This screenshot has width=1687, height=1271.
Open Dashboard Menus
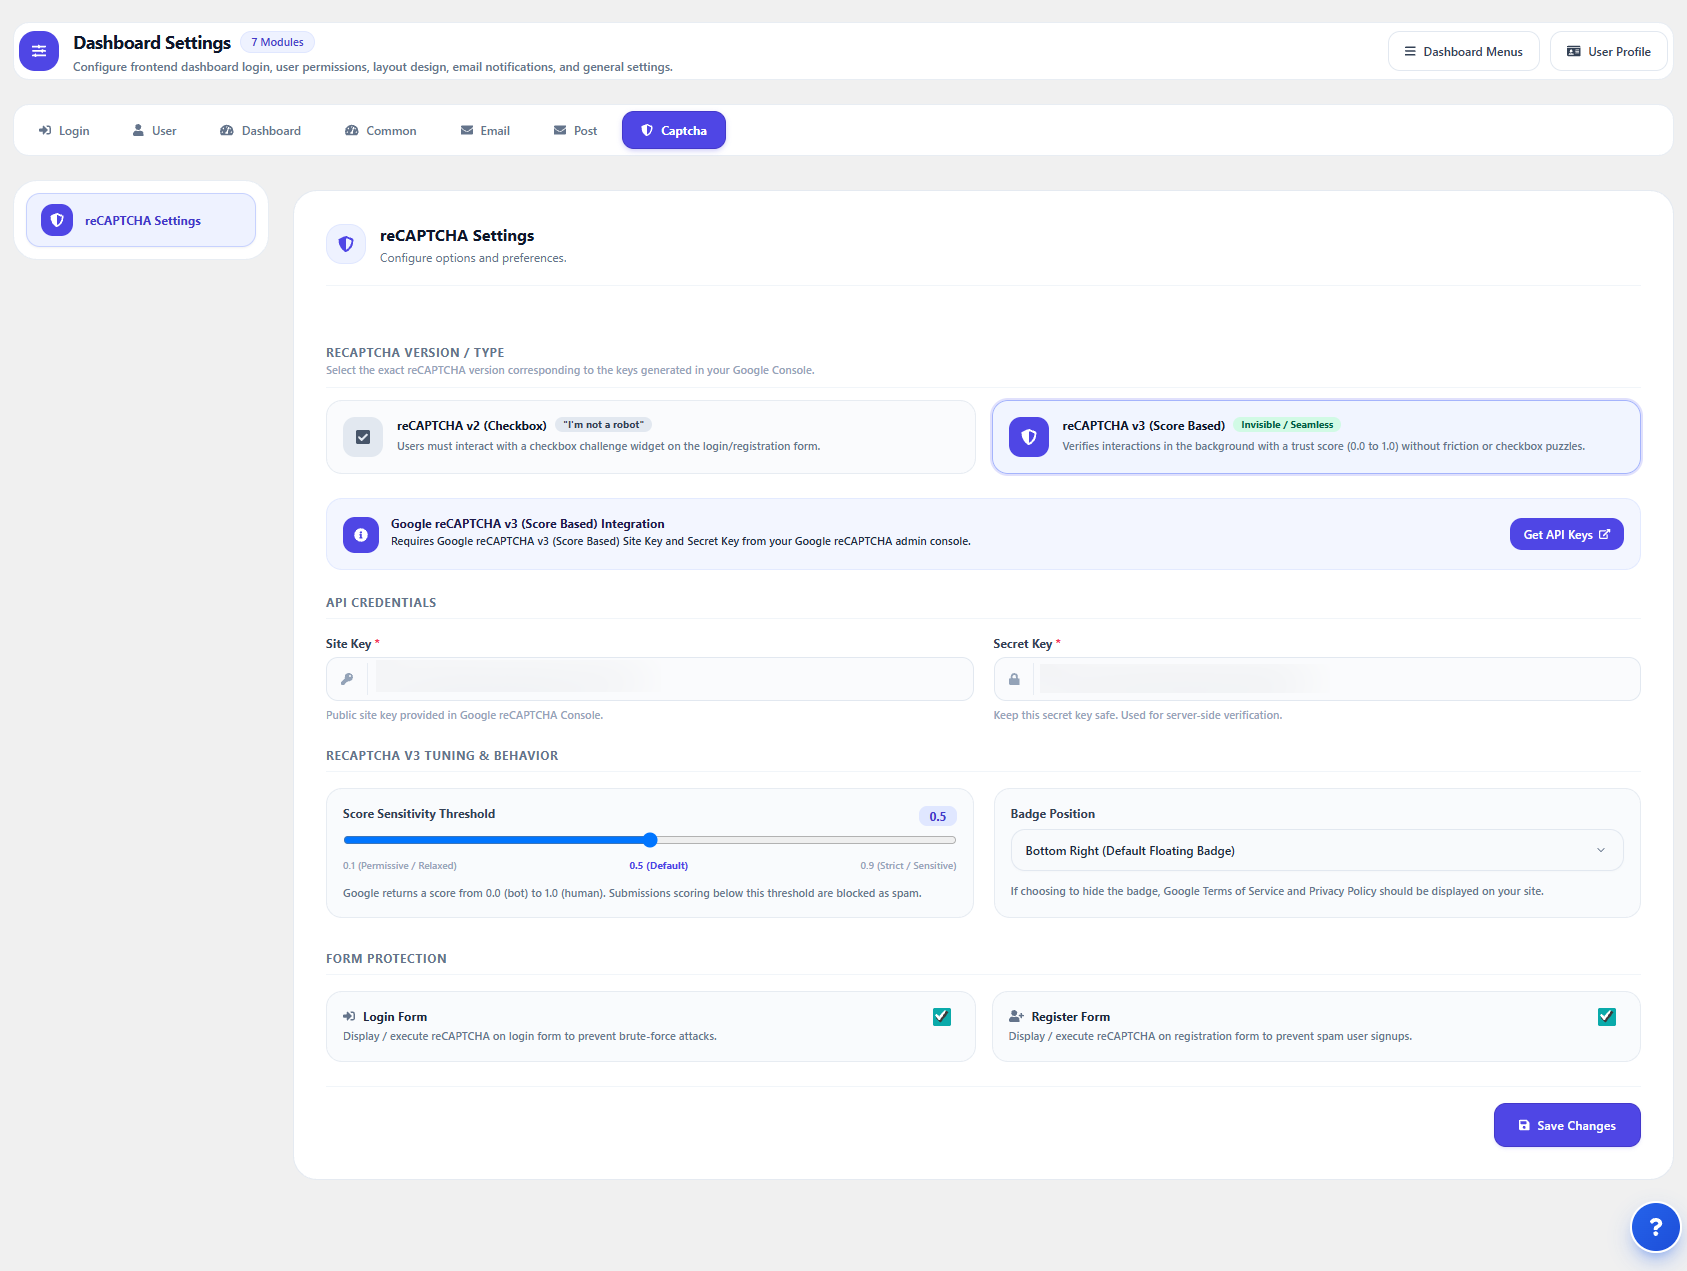tap(1463, 51)
